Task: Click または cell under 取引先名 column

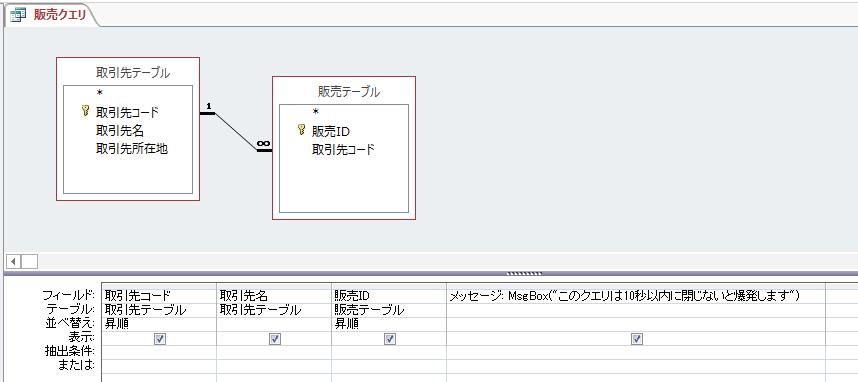Action: 274,366
